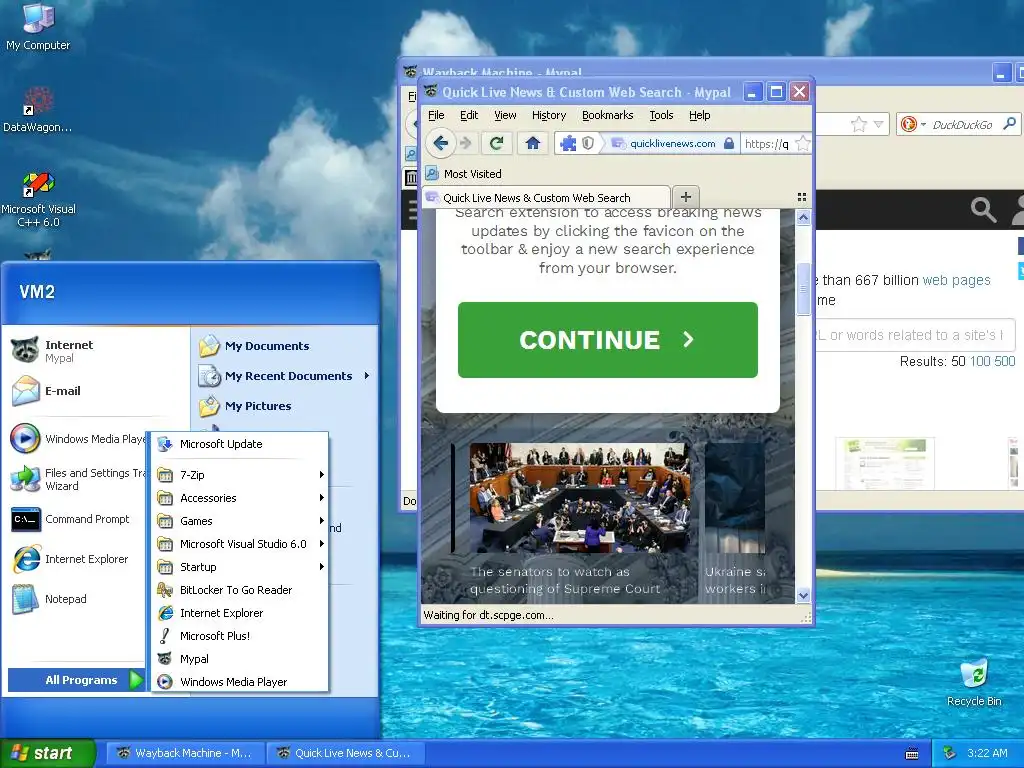This screenshot has width=1024, height=768.
Task: Launch Internet Explorer in pinned start list
Action: click(77, 559)
